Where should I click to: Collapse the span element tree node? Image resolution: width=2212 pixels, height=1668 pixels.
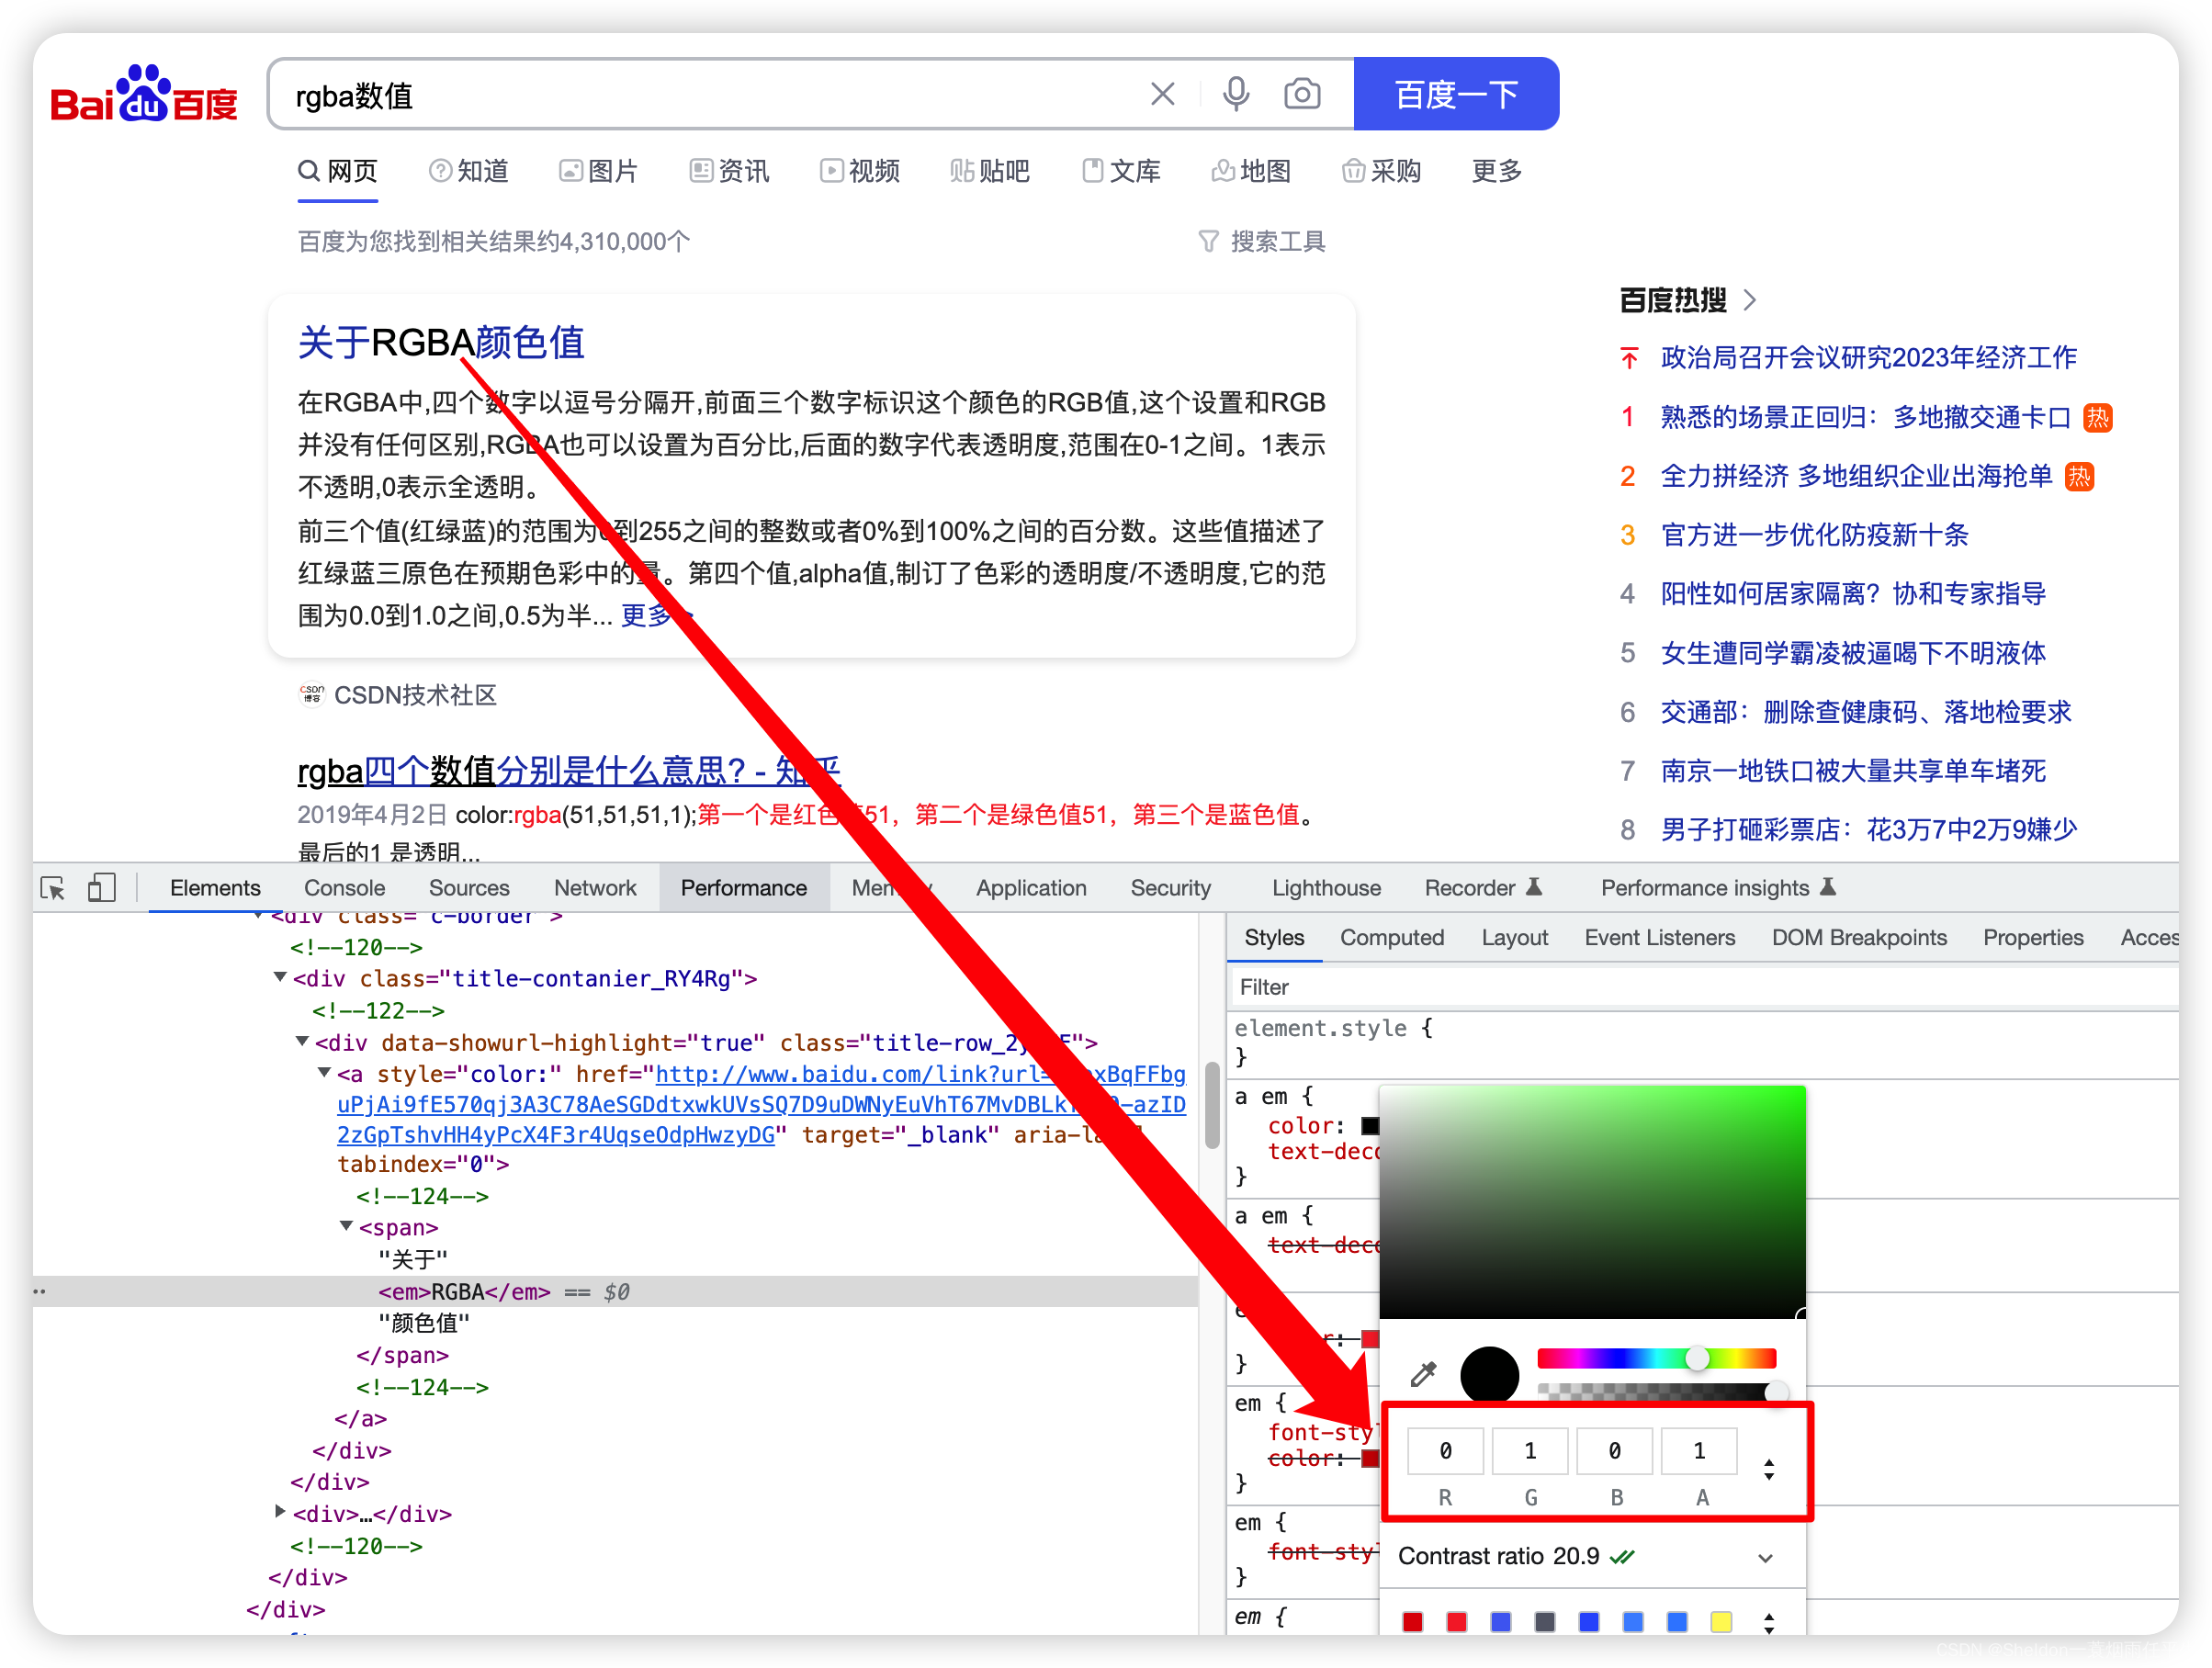346,1226
